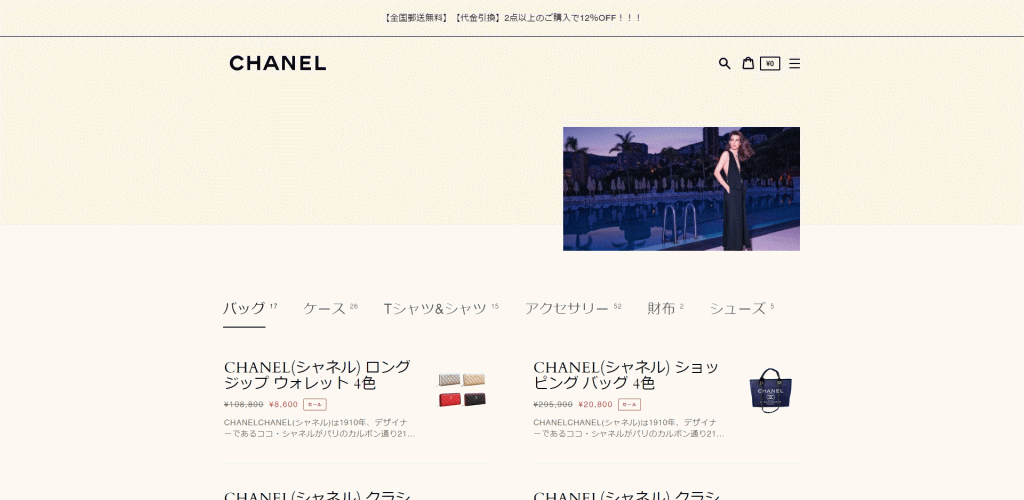1024x500 pixels.
Task: Switch to the アクセサリー tab
Action: pos(567,308)
